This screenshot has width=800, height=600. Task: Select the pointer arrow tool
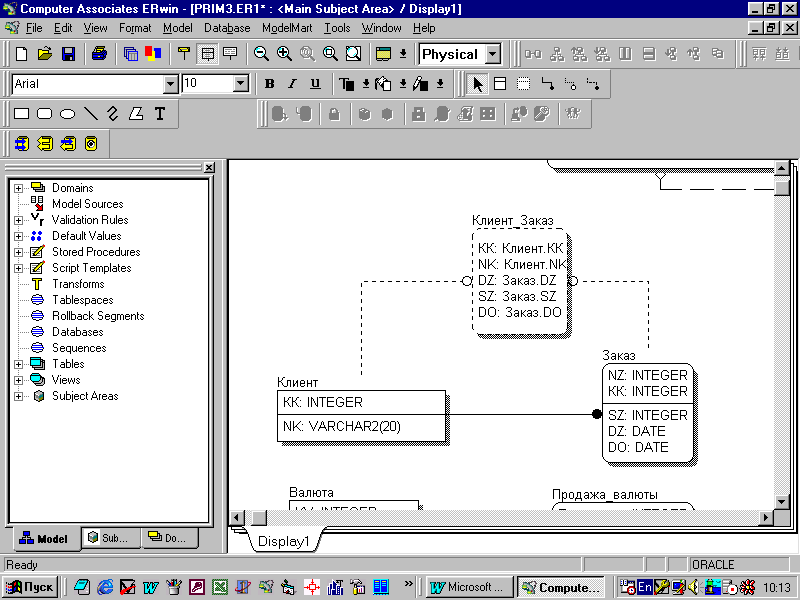[x=478, y=84]
